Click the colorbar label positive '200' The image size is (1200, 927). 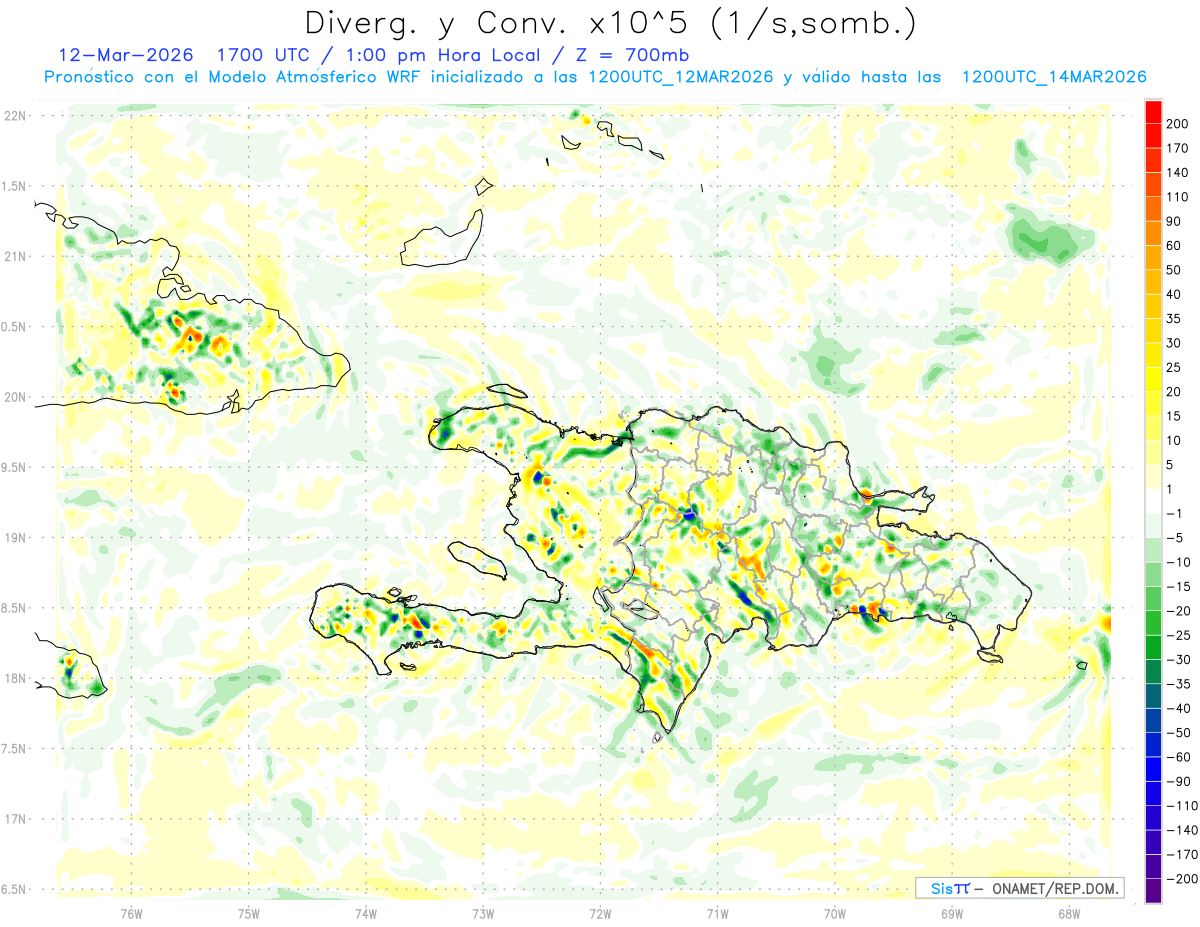(x=1178, y=124)
